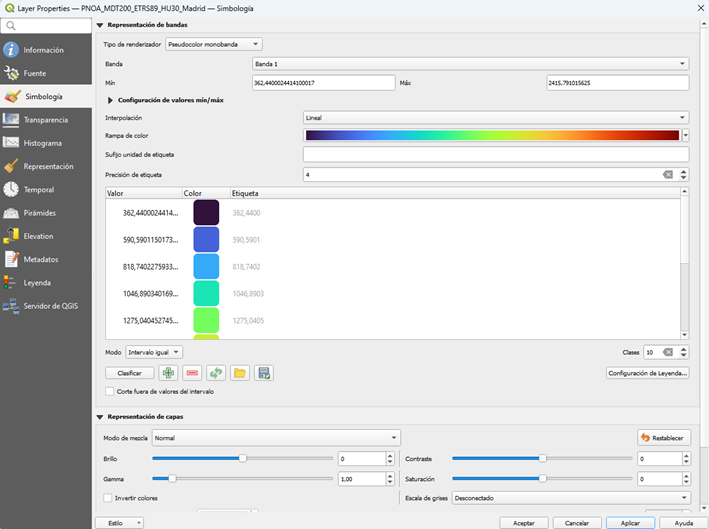The height and width of the screenshot is (529, 709).
Task: Click the Mín value input field
Action: tap(324, 82)
